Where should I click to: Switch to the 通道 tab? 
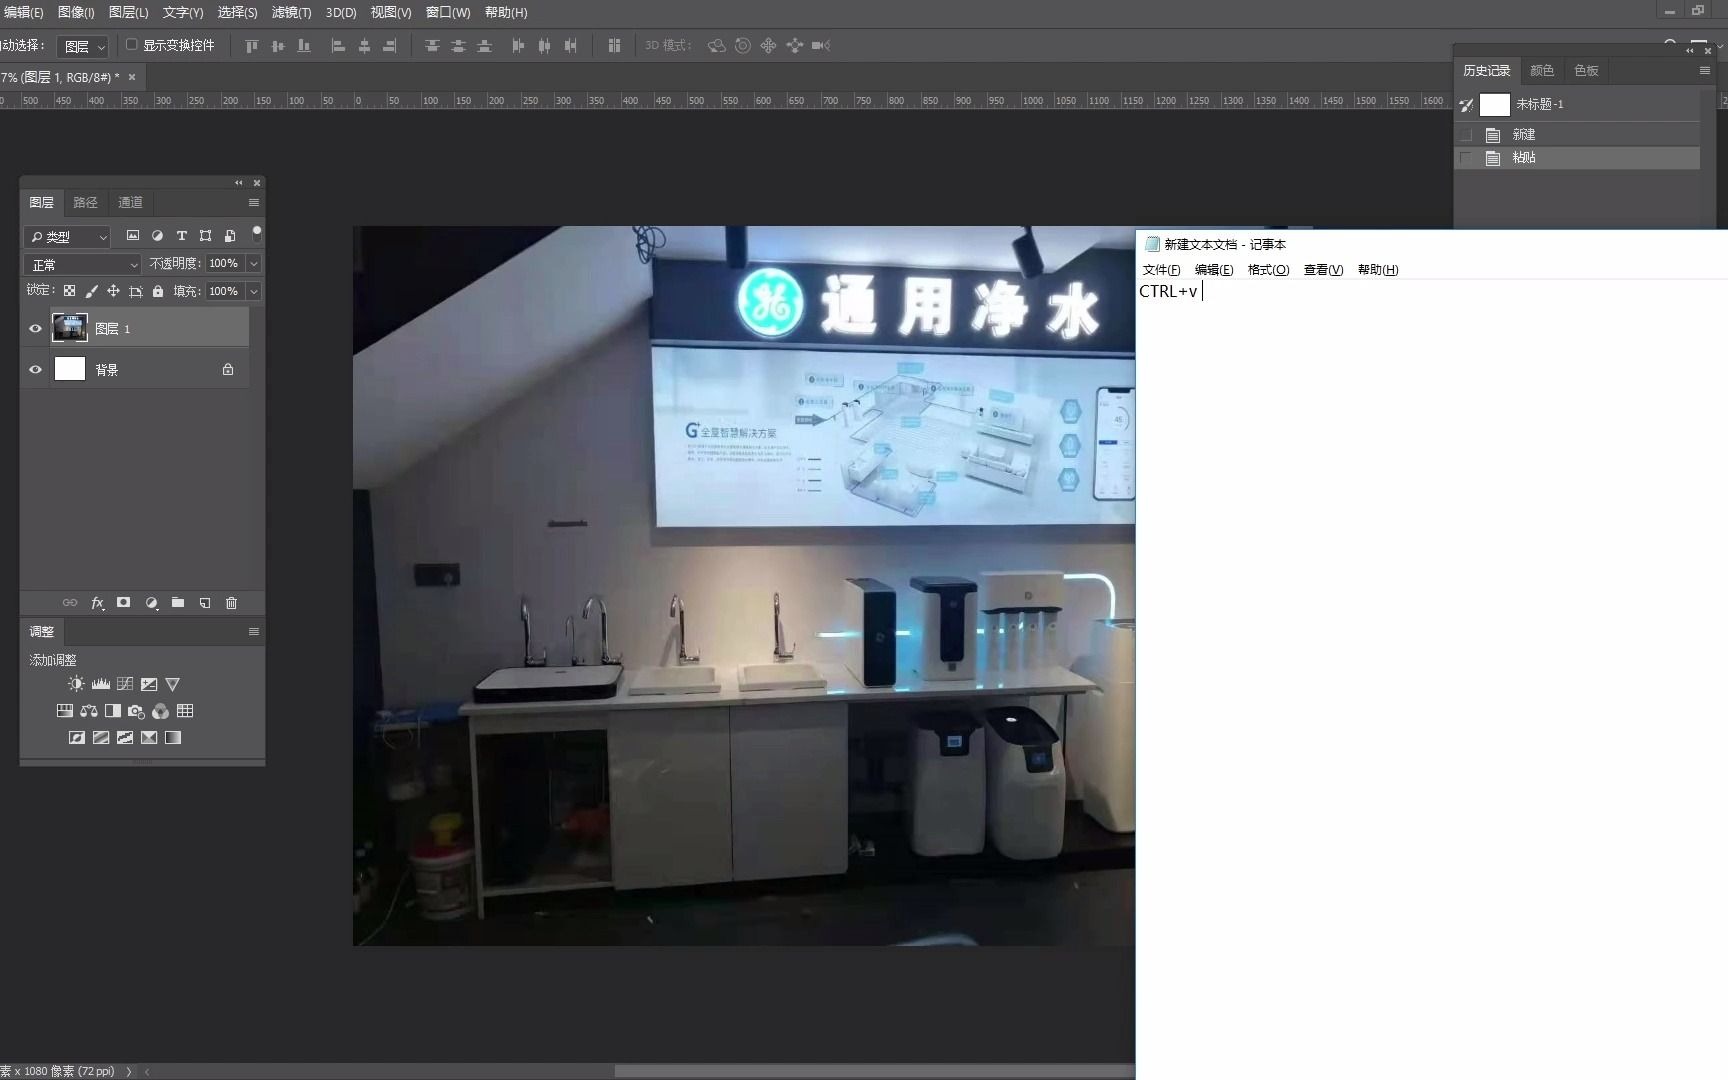130,202
